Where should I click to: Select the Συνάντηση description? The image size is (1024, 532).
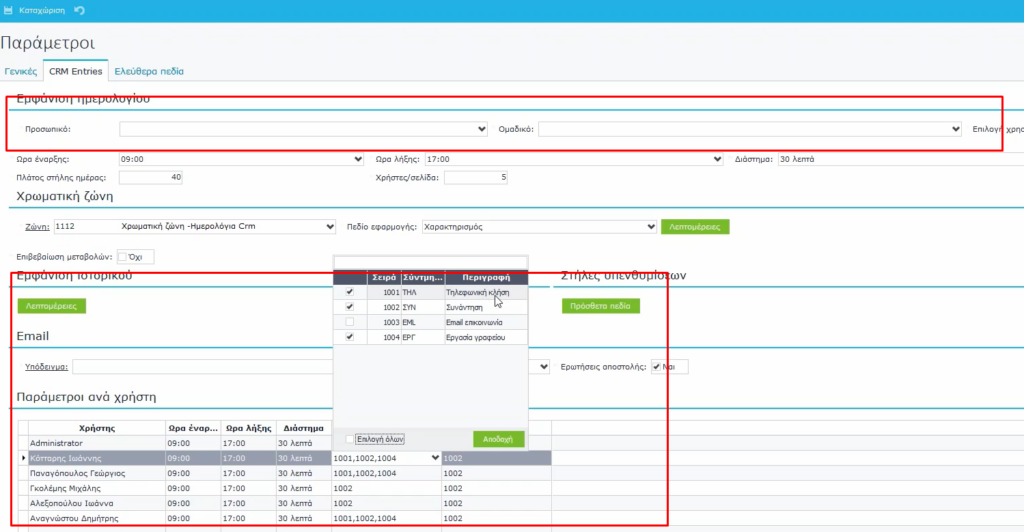tap(464, 307)
